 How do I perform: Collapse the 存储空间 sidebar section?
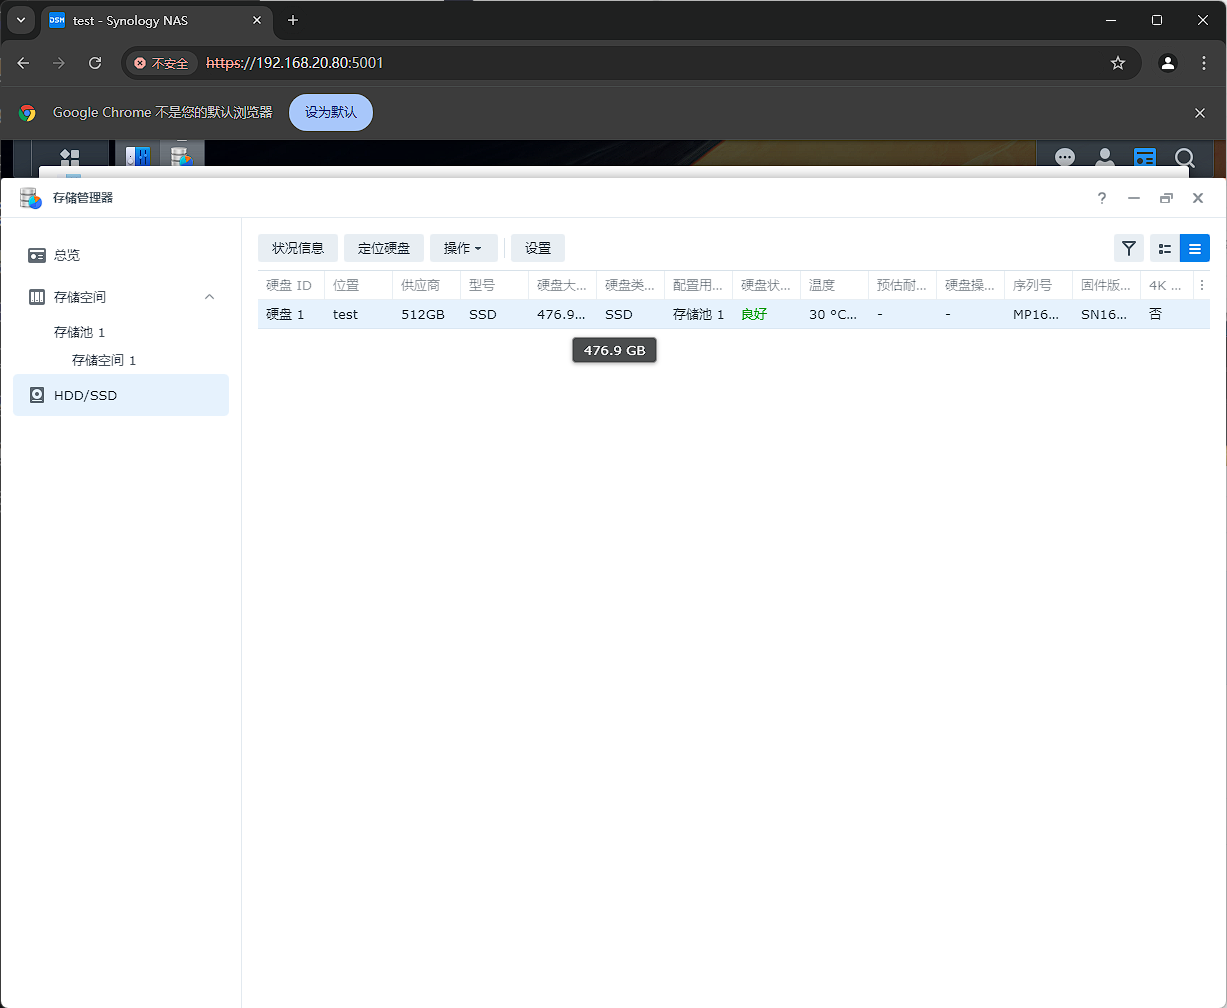210,297
